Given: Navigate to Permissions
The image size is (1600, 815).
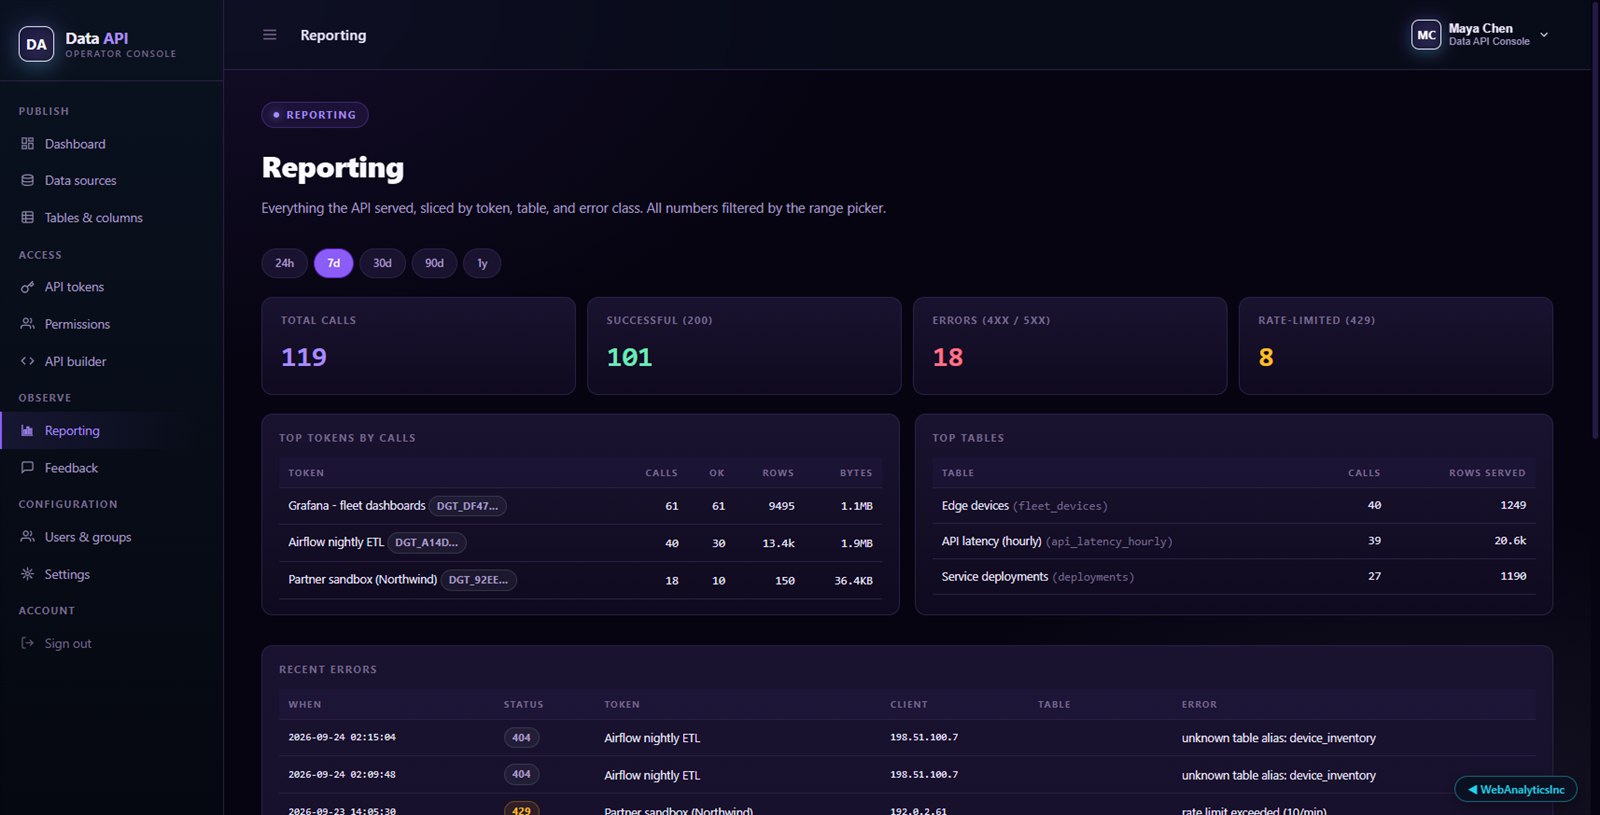Looking at the screenshot, I should tap(111, 324).
